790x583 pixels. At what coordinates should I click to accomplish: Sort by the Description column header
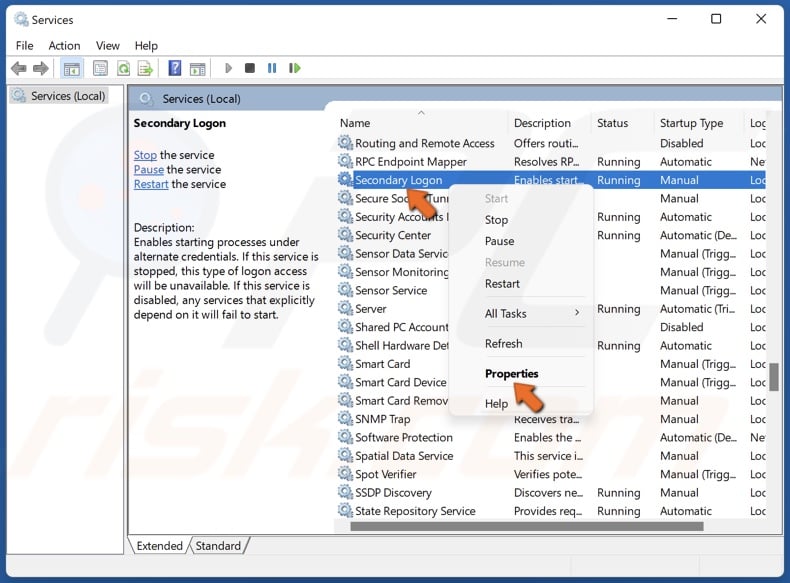(x=549, y=123)
